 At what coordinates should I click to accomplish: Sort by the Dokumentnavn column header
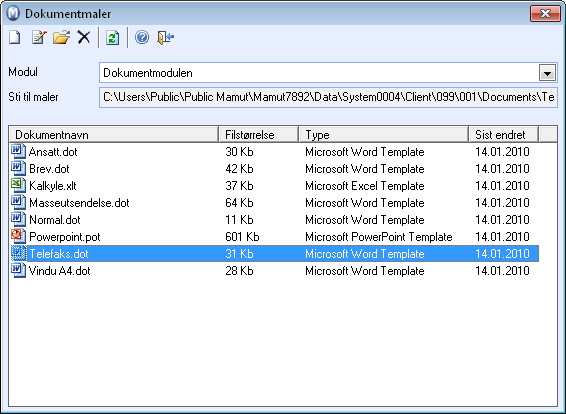114,135
